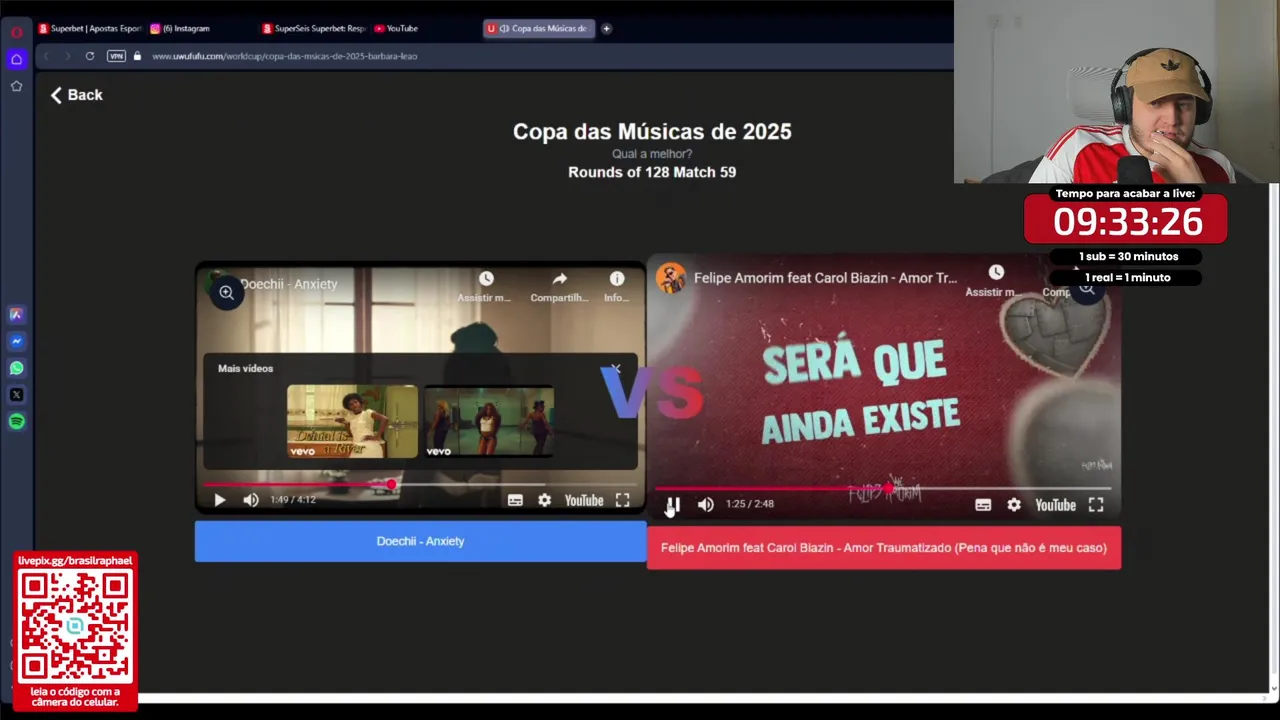
Task: Open WhatsApp in the Opera sidebar
Action: (16, 368)
